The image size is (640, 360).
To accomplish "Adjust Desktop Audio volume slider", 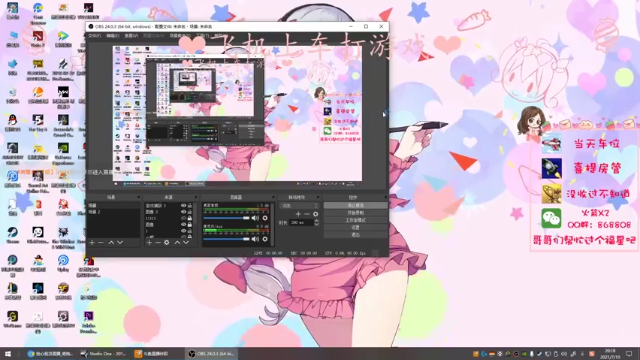I will coord(227,218).
